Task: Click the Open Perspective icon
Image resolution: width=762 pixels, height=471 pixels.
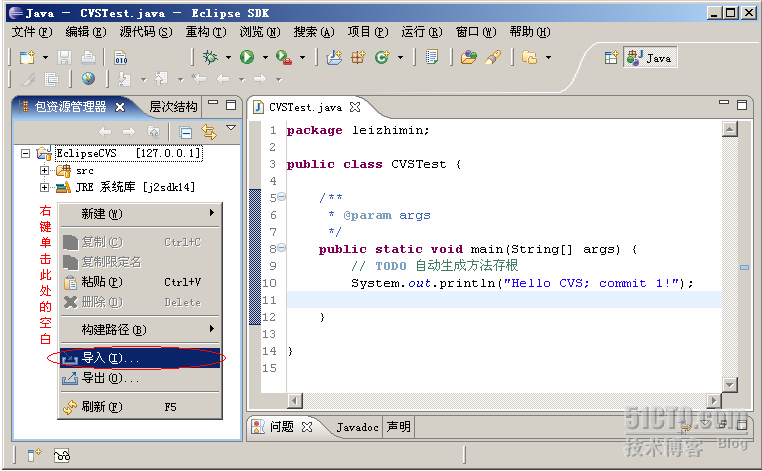Action: (610, 57)
